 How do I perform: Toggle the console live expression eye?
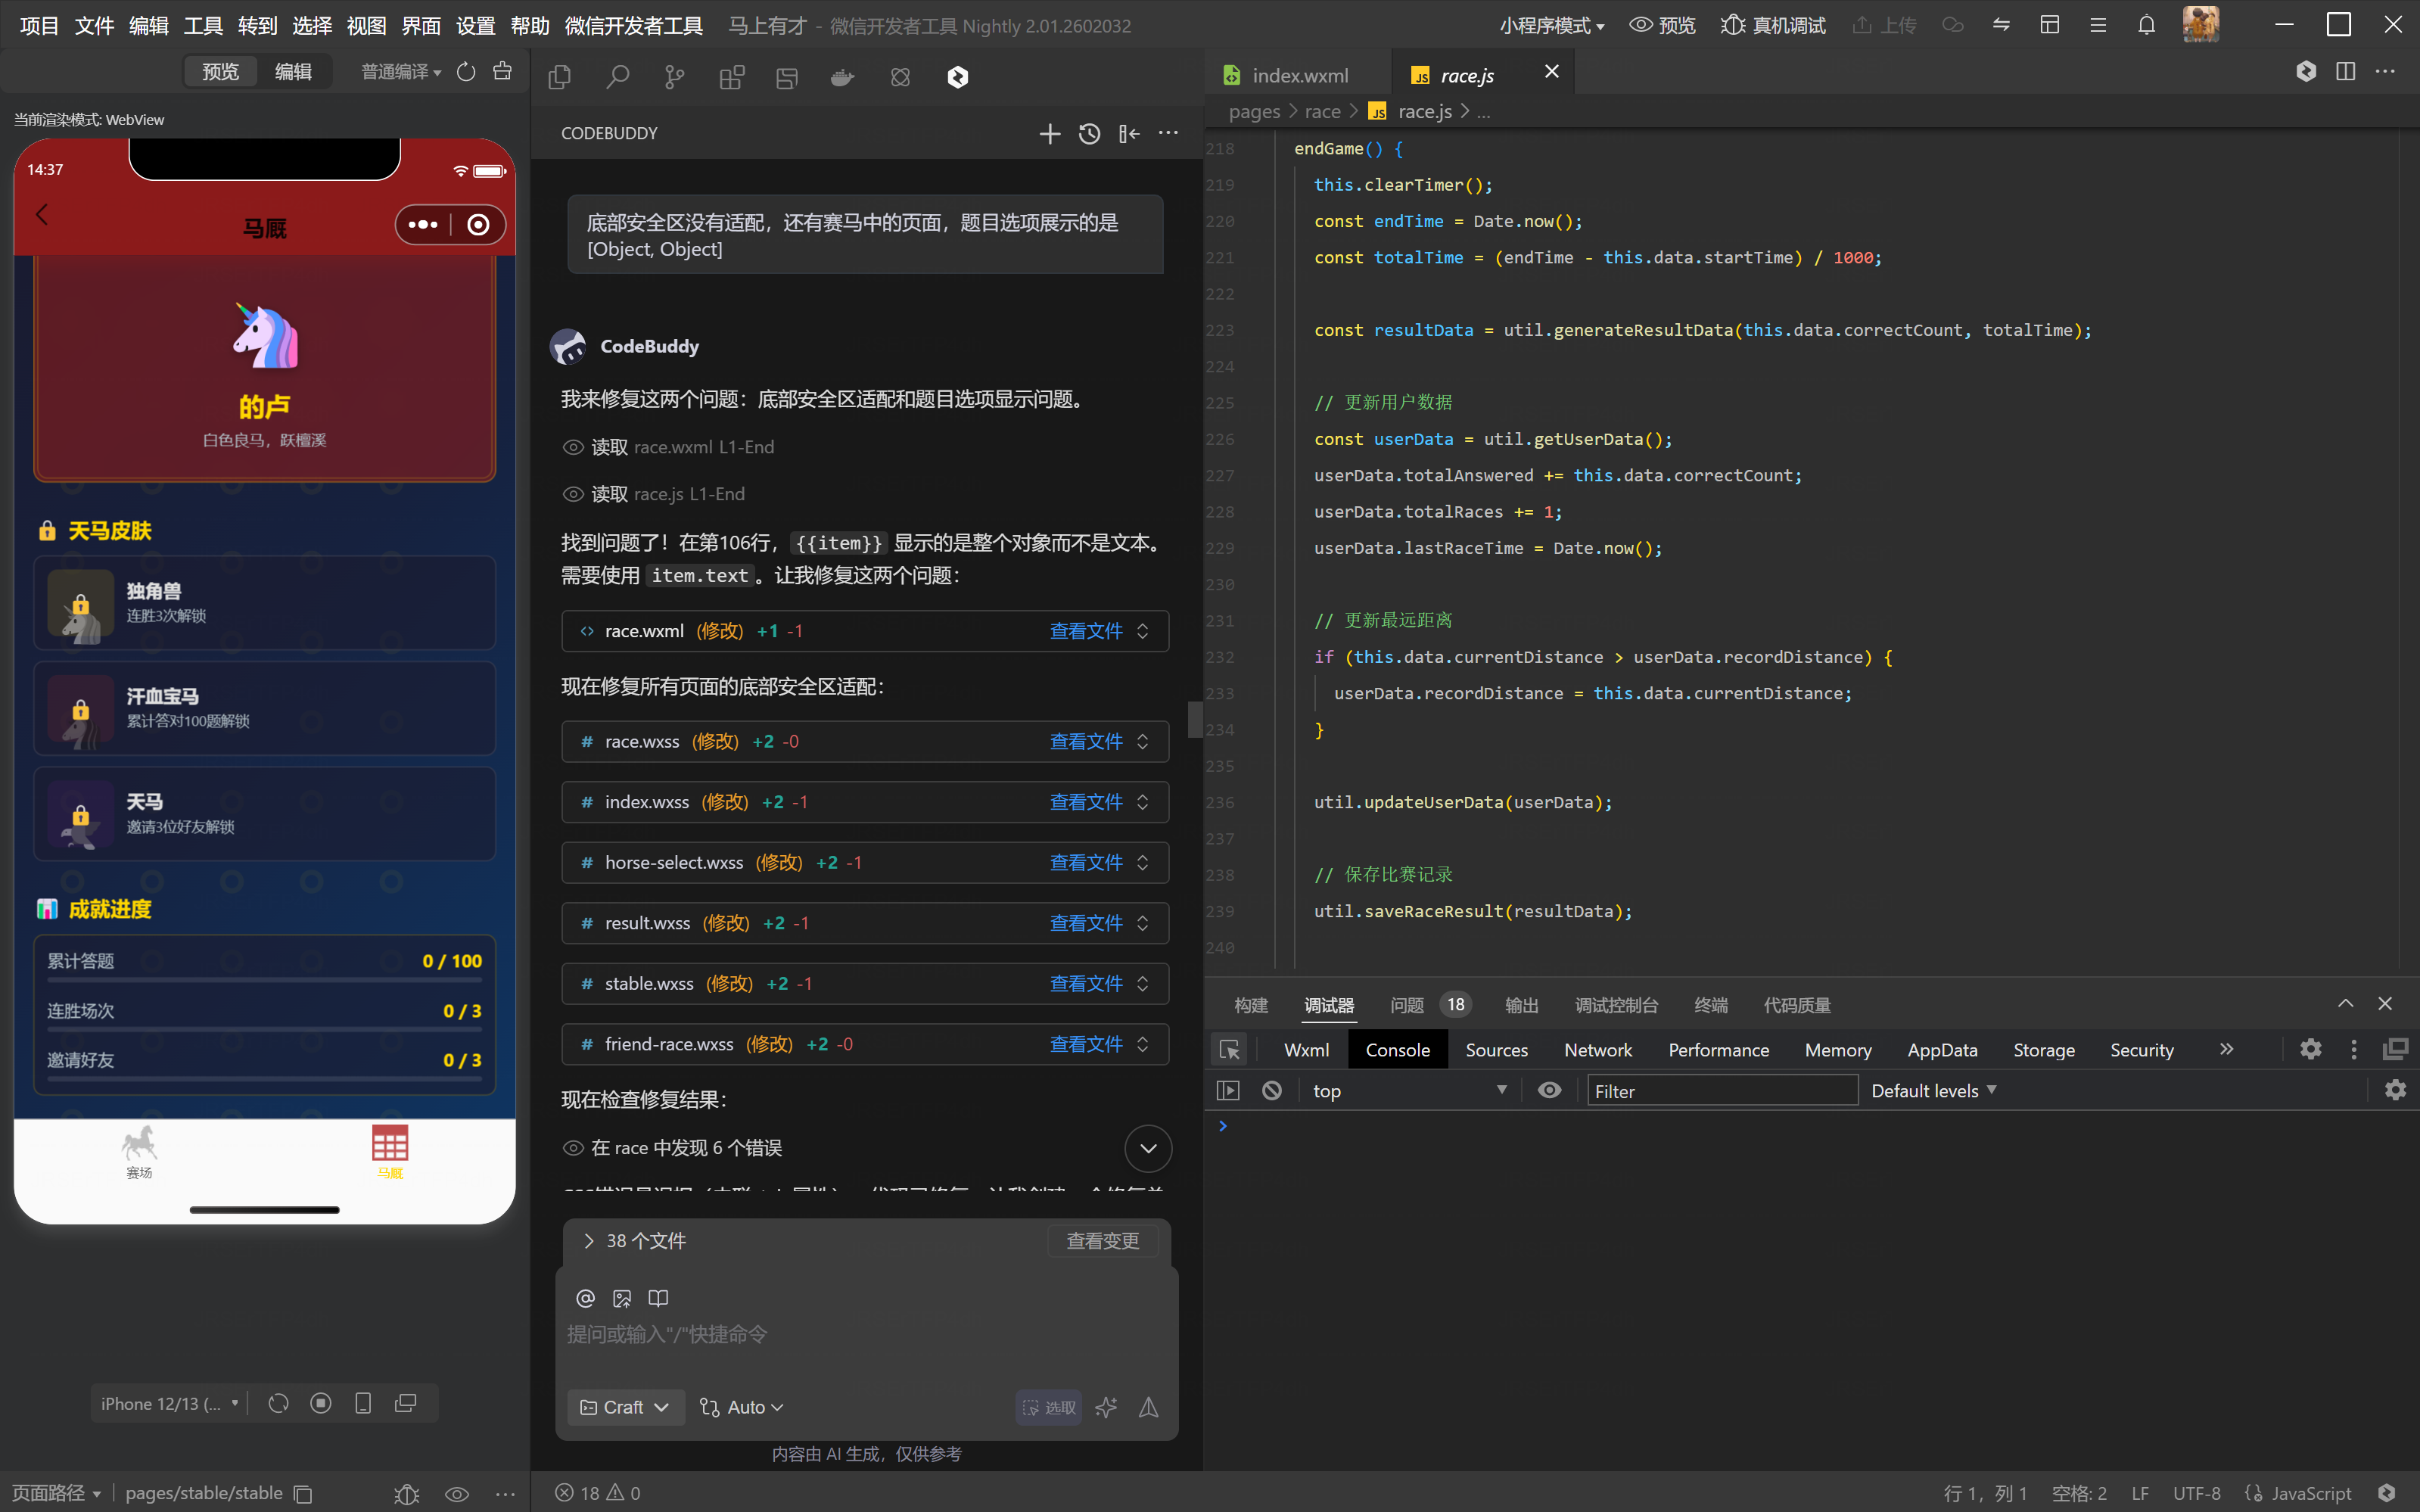point(1548,1090)
